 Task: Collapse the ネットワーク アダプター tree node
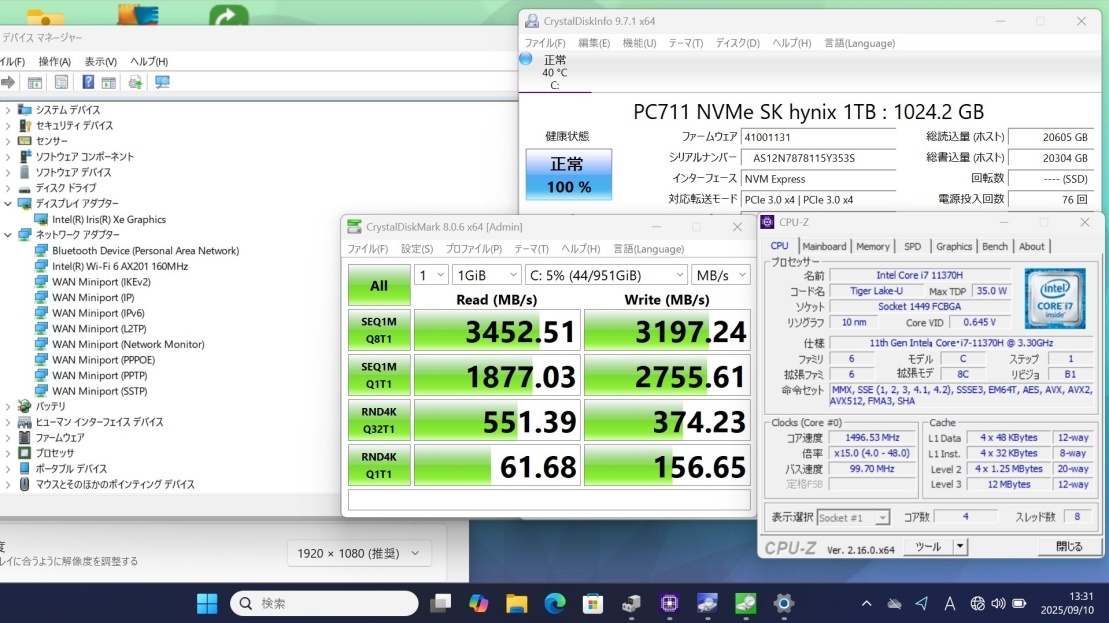9,235
